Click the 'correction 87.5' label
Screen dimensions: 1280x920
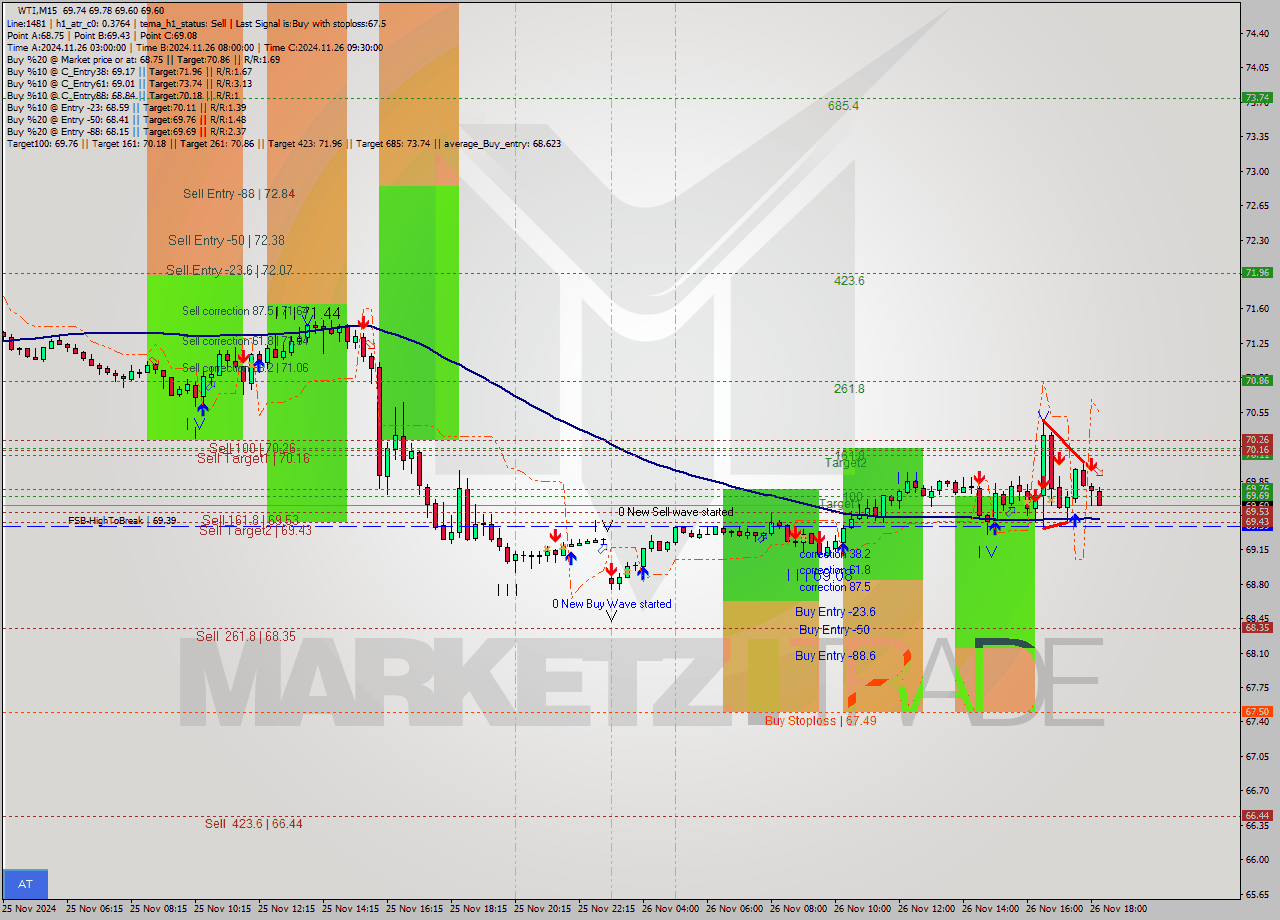pyautogui.click(x=835, y=587)
